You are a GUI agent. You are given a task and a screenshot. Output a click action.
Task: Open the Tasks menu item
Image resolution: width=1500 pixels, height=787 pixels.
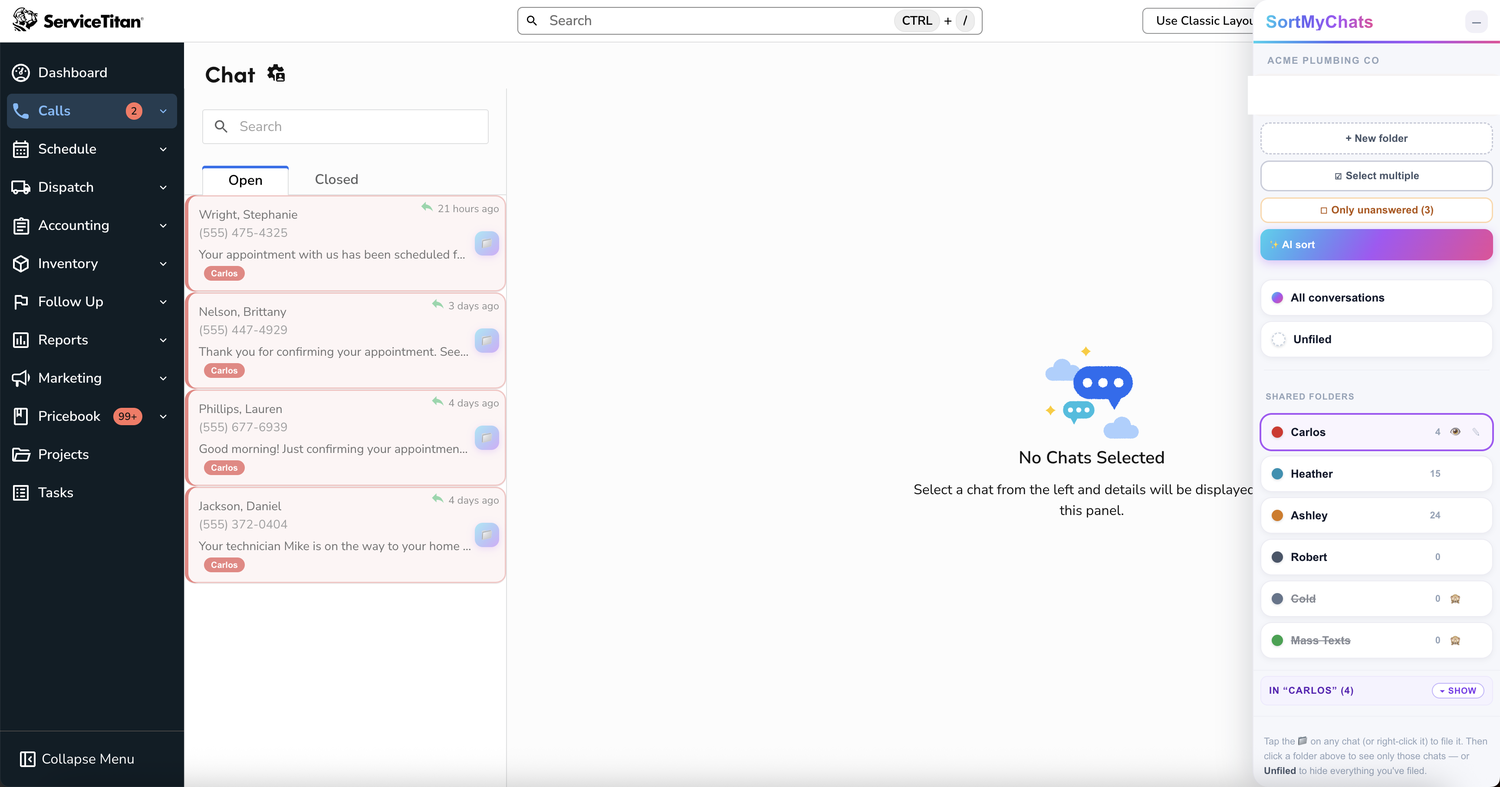click(x=92, y=493)
